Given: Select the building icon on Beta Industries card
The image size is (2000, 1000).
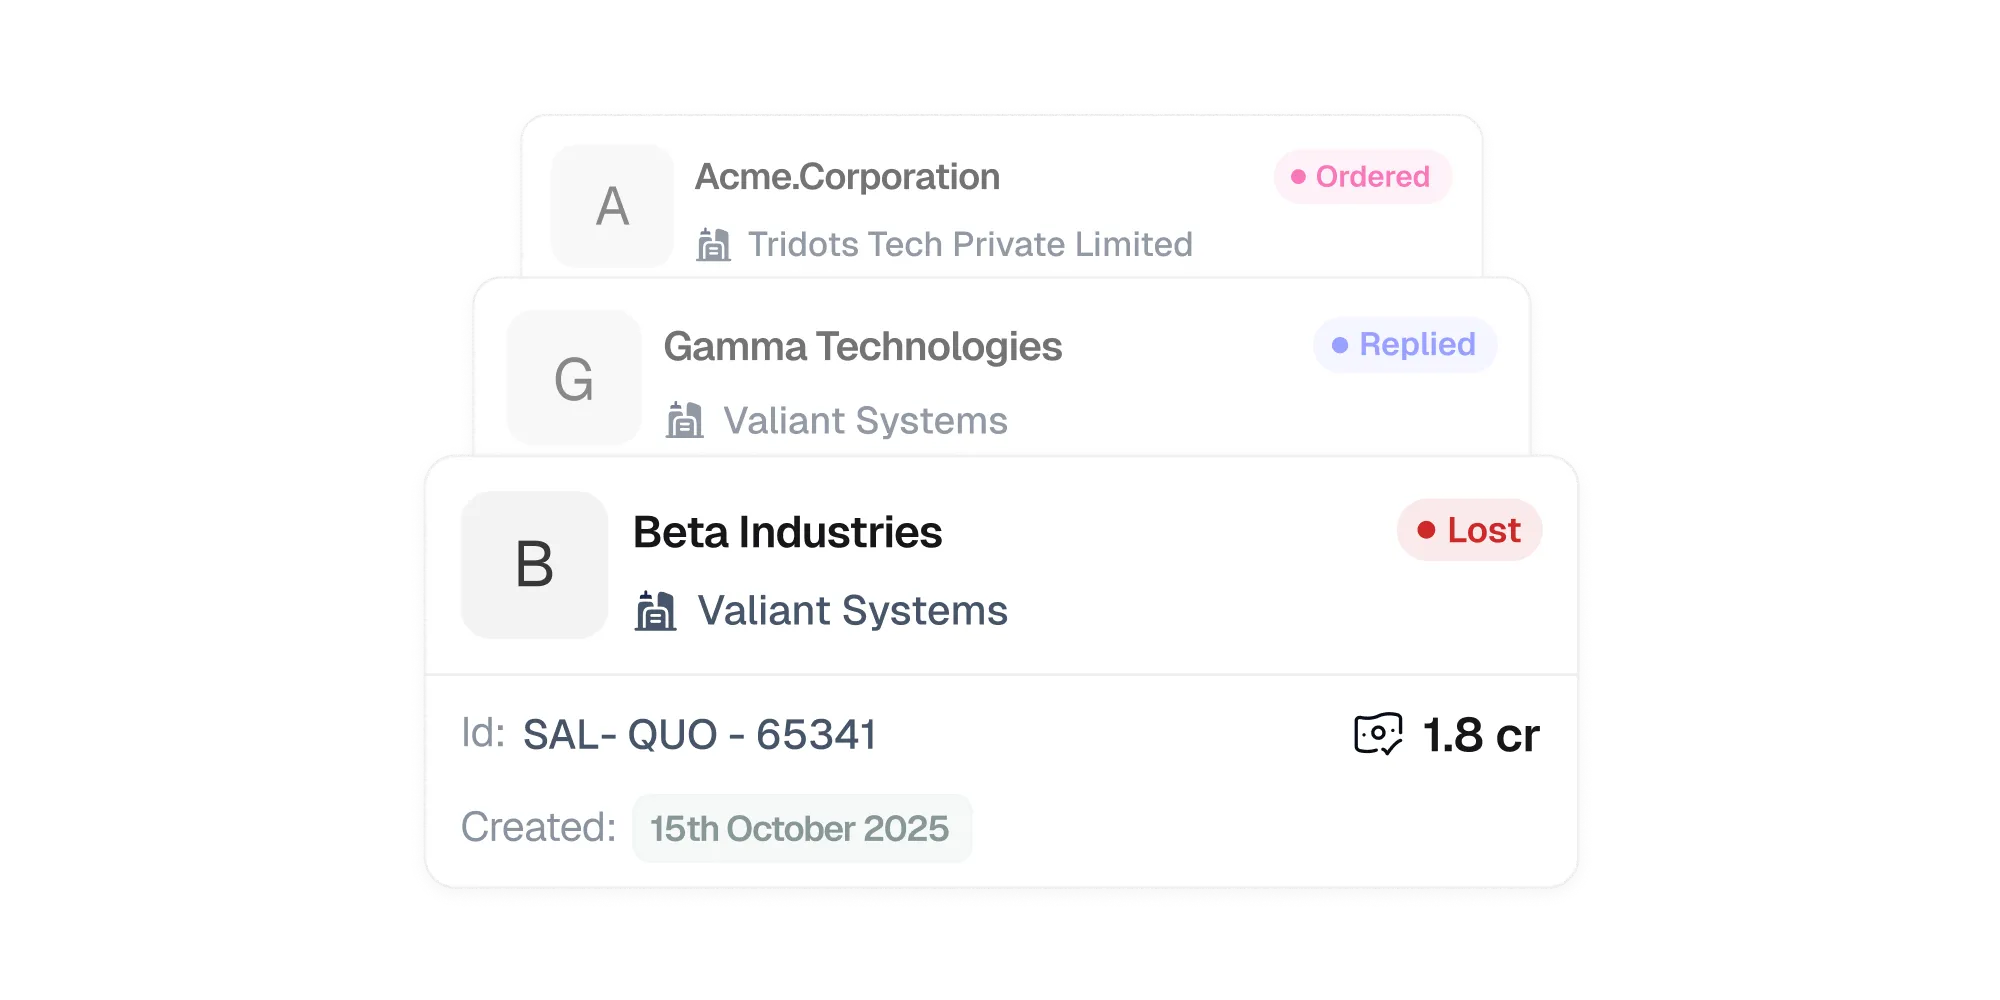Looking at the screenshot, I should point(657,610).
